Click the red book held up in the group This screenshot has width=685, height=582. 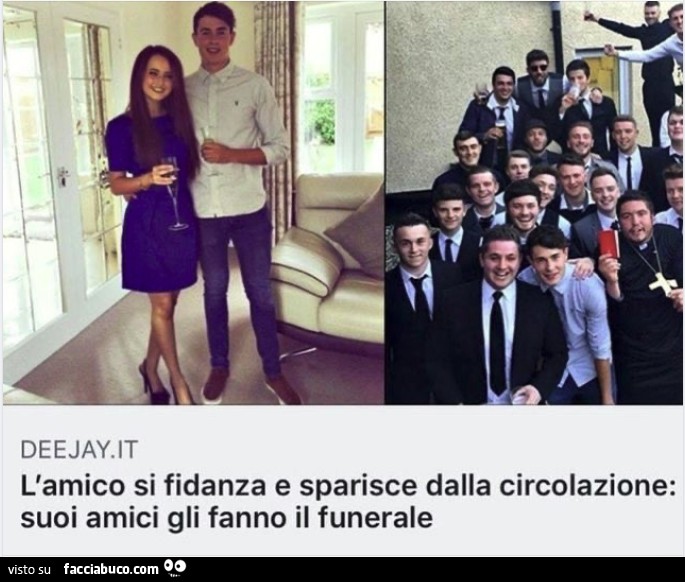(609, 244)
